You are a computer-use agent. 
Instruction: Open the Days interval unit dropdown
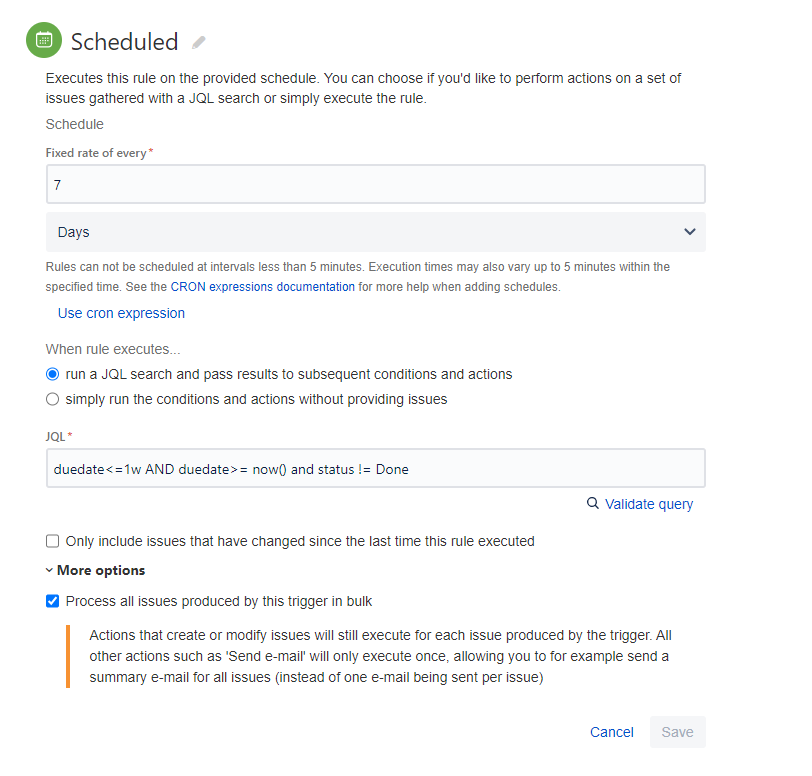pyautogui.click(x=375, y=232)
